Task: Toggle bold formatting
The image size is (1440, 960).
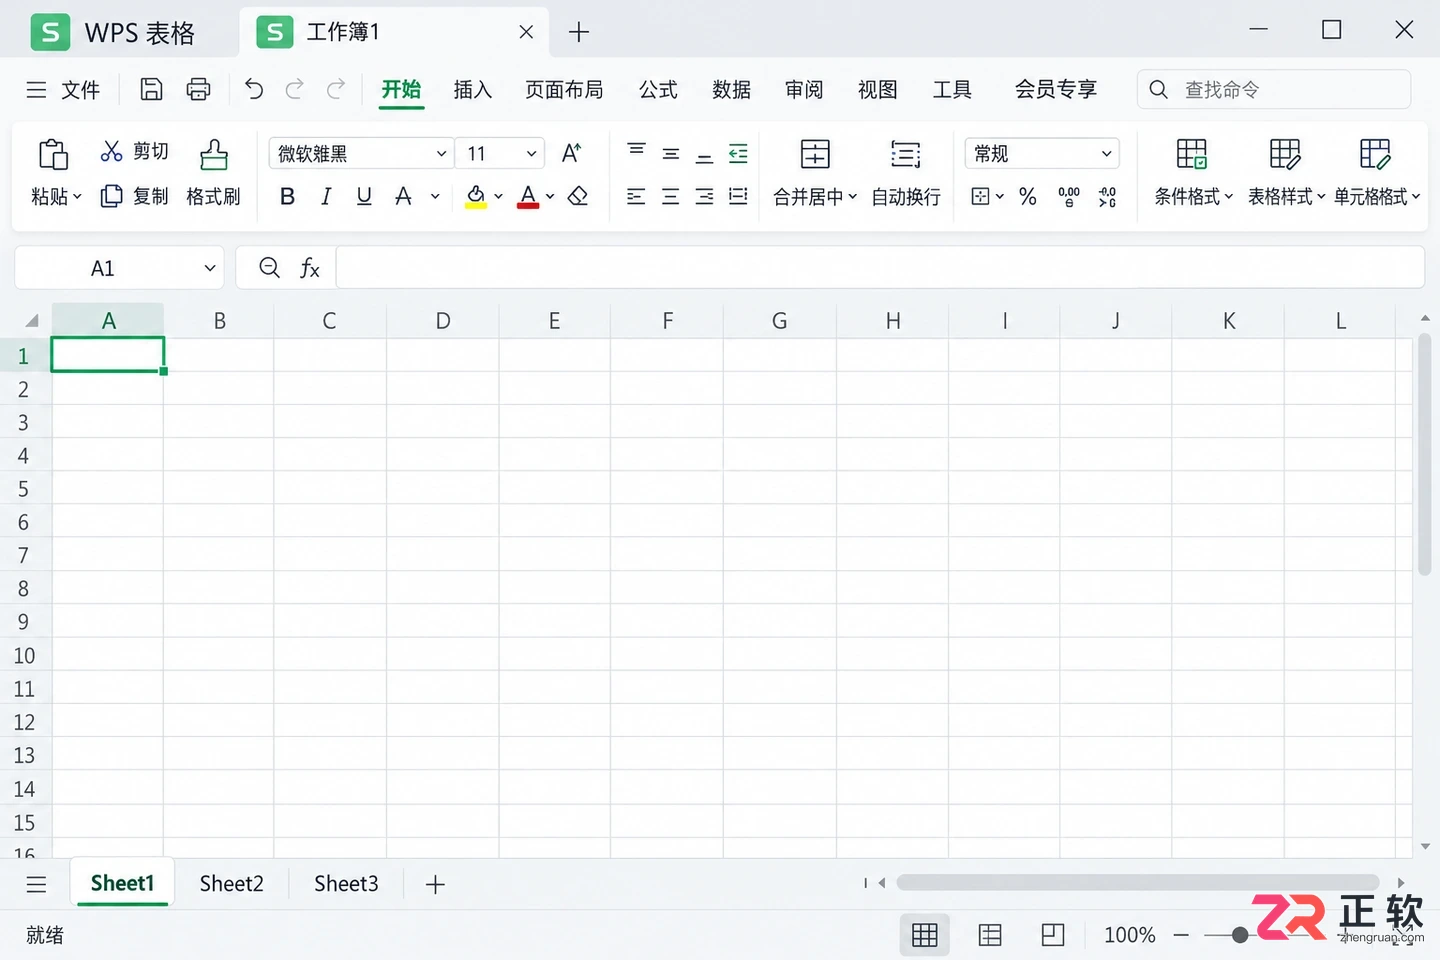Action: click(287, 196)
